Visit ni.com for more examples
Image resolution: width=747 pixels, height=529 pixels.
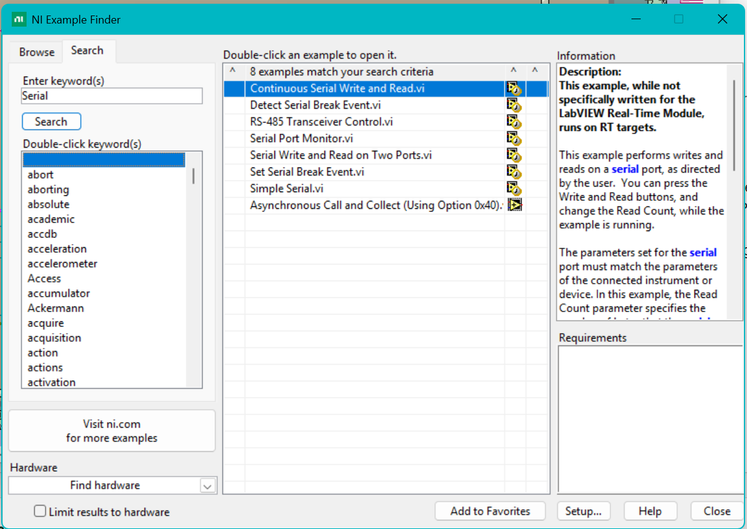tap(112, 431)
